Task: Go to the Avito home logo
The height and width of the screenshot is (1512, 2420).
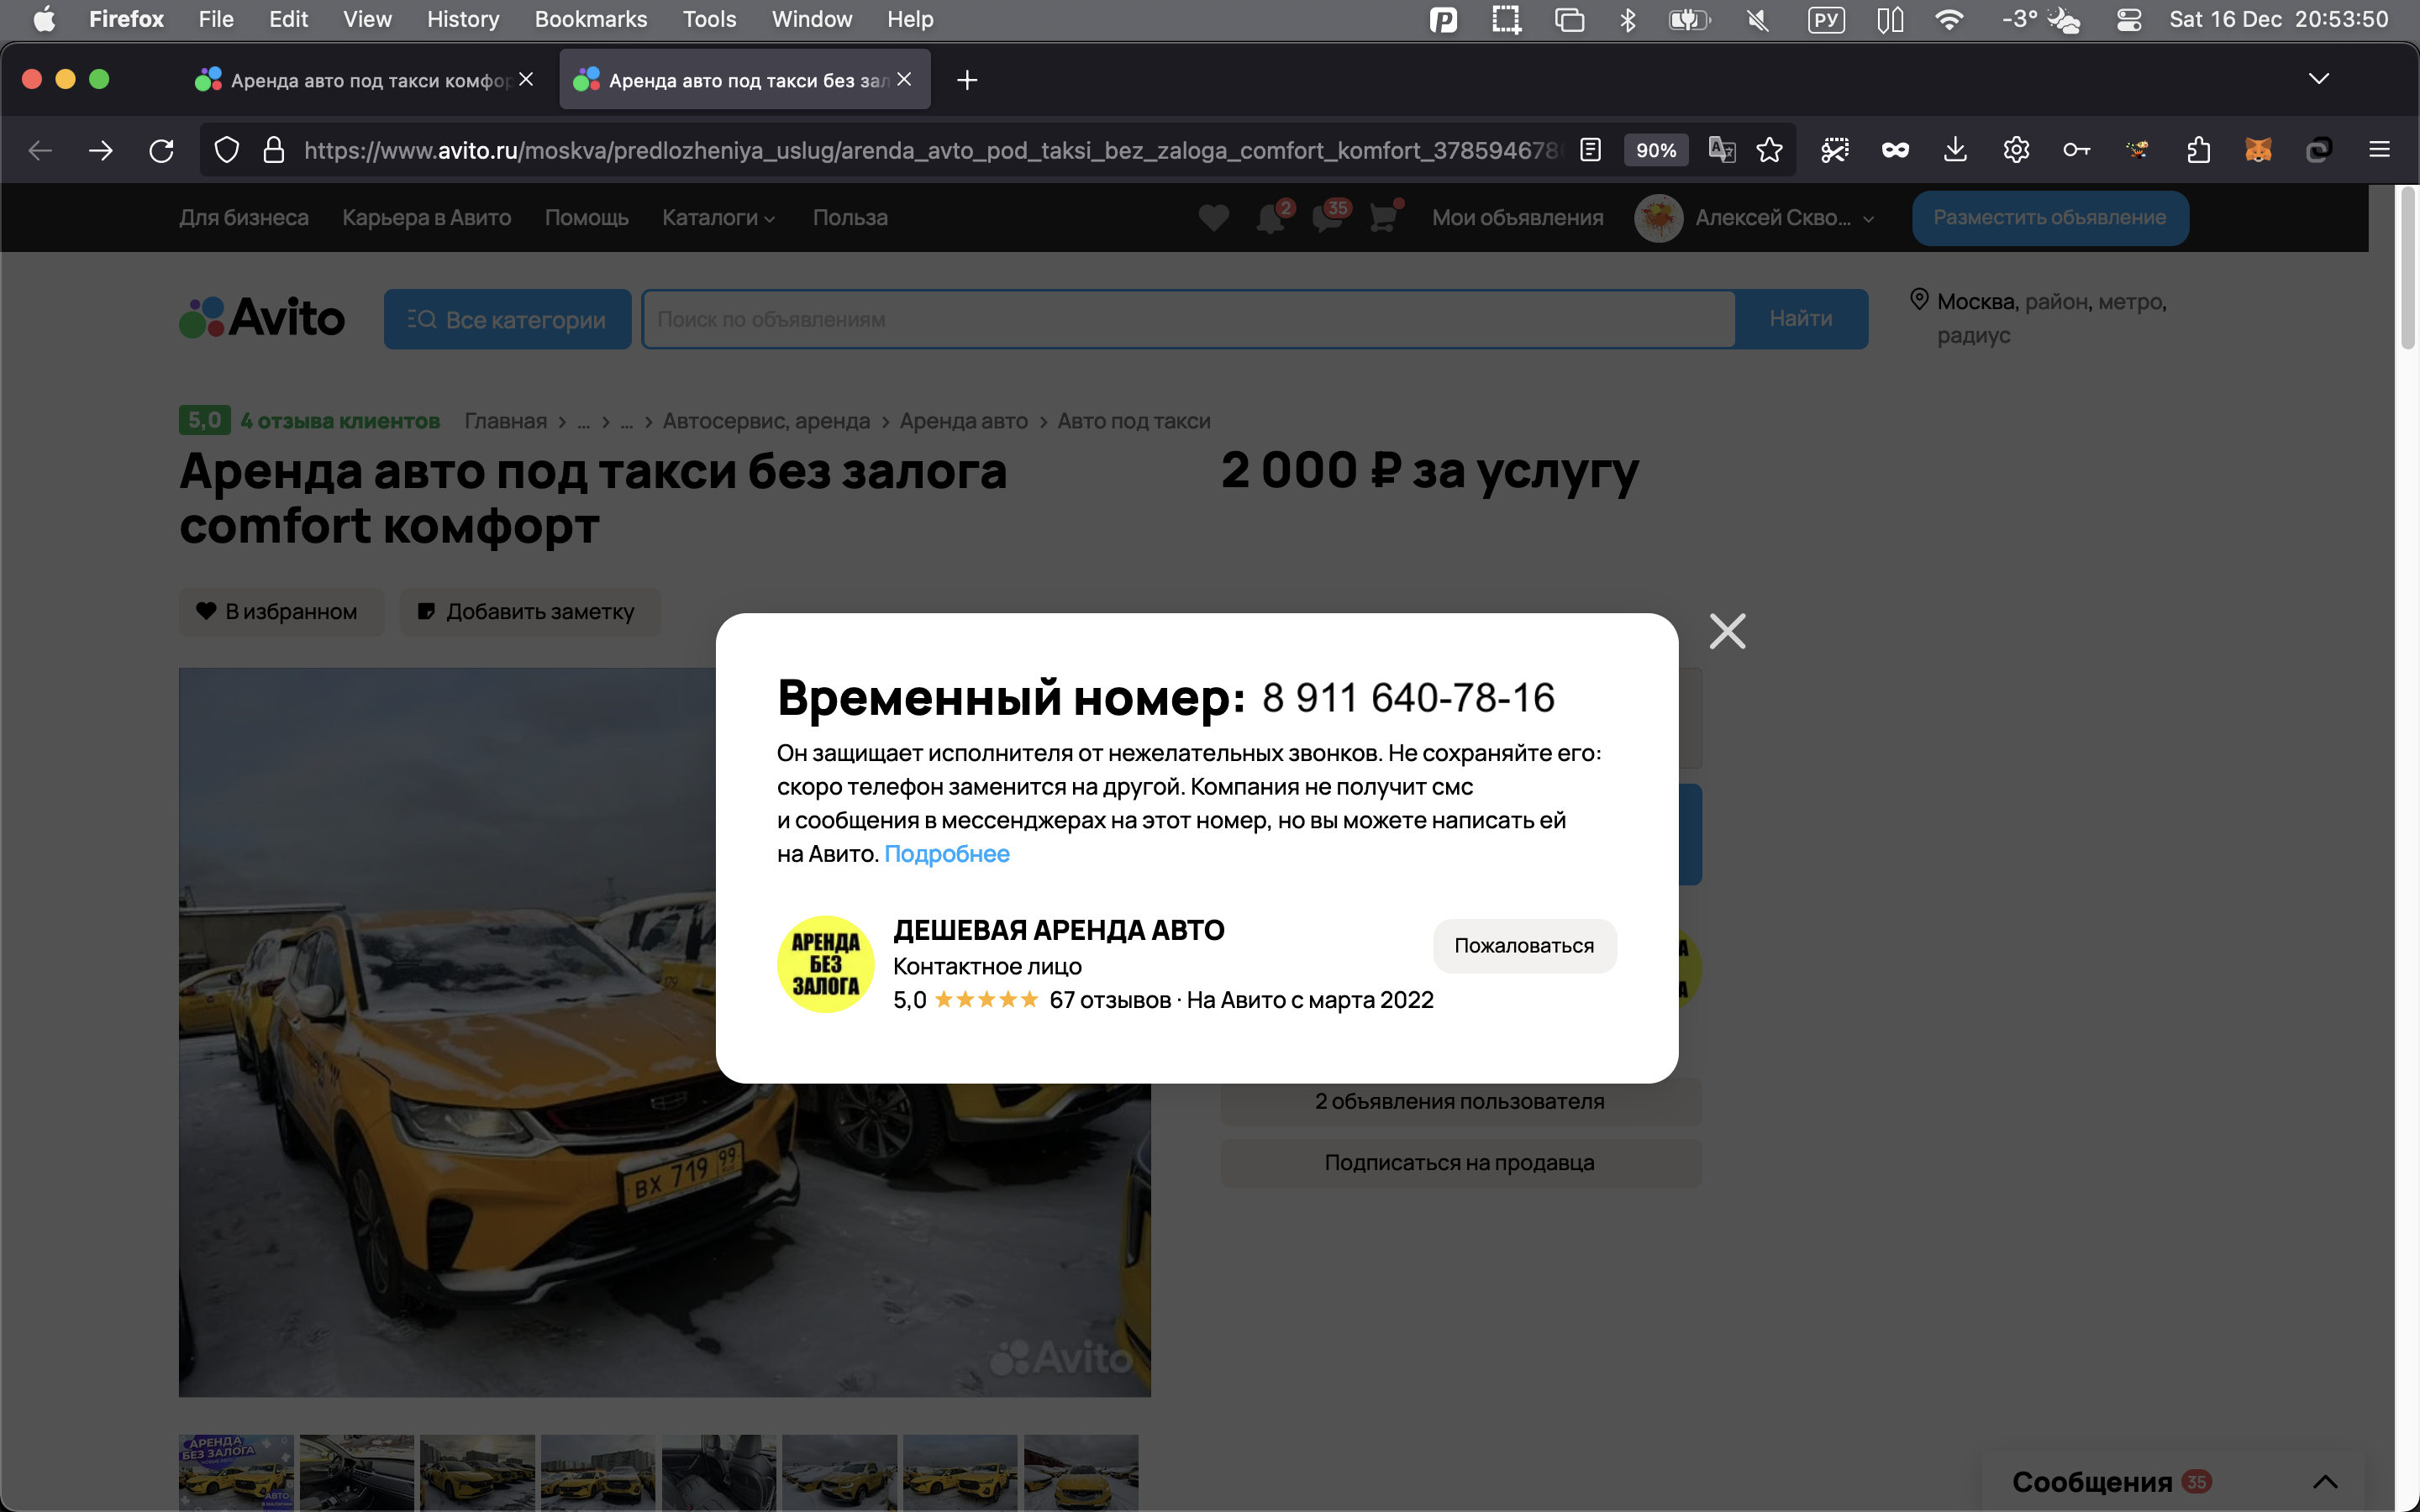Action: pyautogui.click(x=262, y=318)
